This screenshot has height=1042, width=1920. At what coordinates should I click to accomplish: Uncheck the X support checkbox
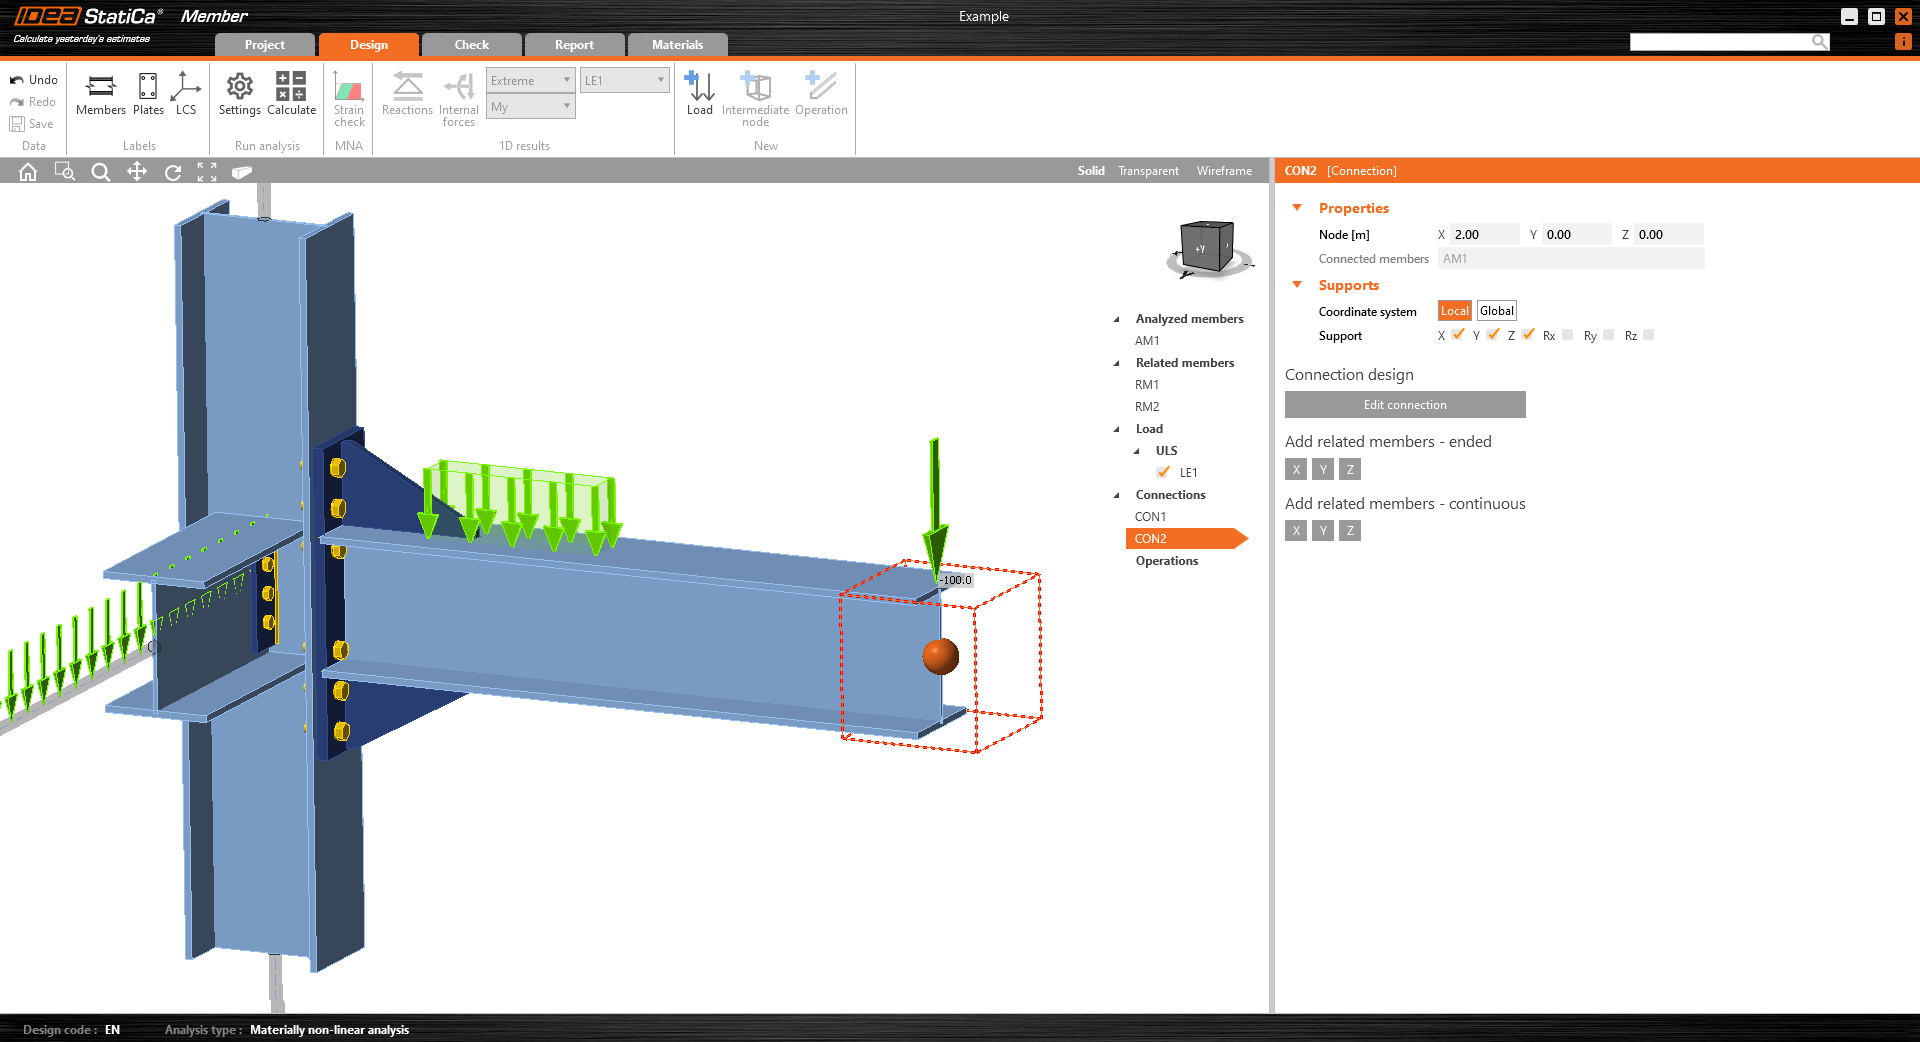(x=1458, y=335)
